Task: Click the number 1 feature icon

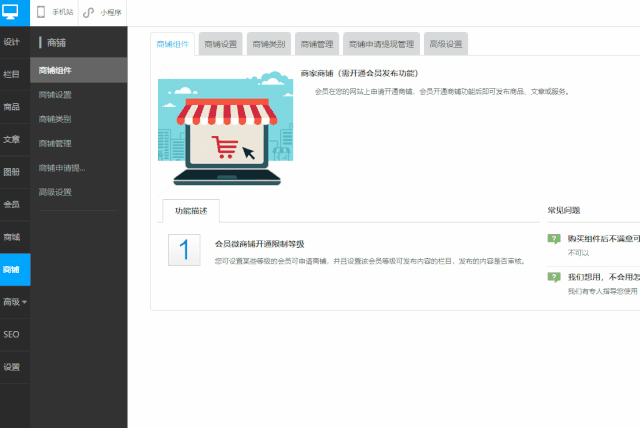Action: click(x=184, y=250)
